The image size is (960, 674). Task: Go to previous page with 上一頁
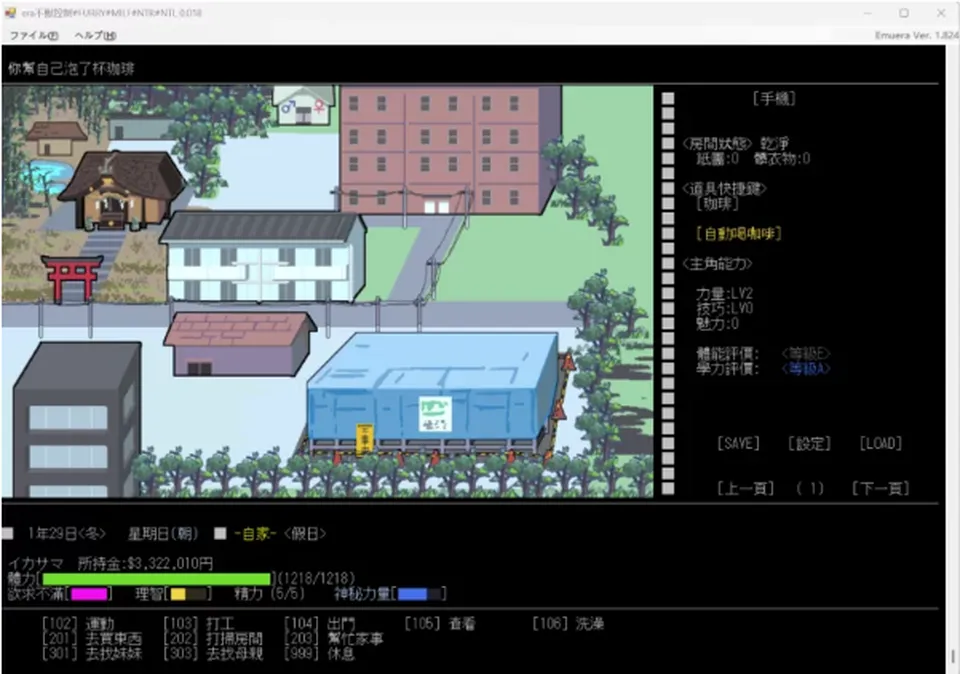tap(746, 489)
